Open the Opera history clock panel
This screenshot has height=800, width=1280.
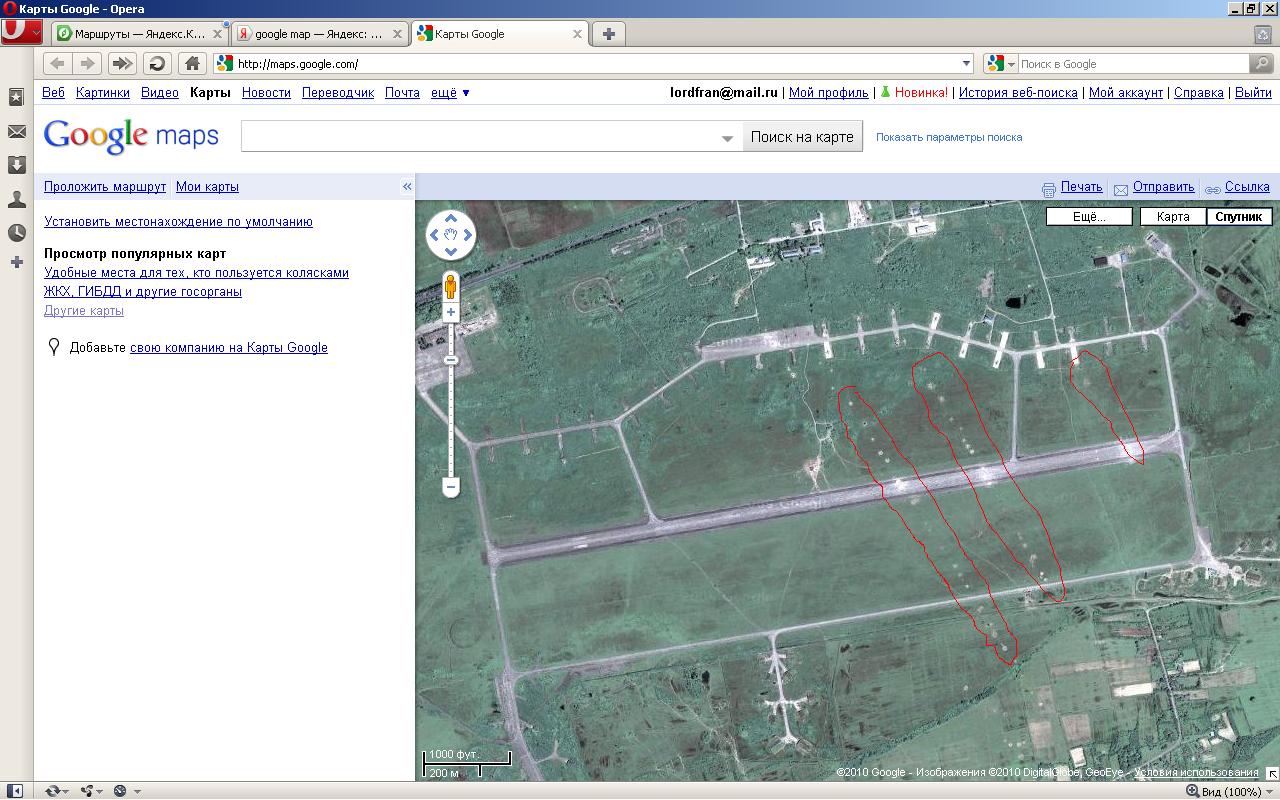[x=17, y=233]
